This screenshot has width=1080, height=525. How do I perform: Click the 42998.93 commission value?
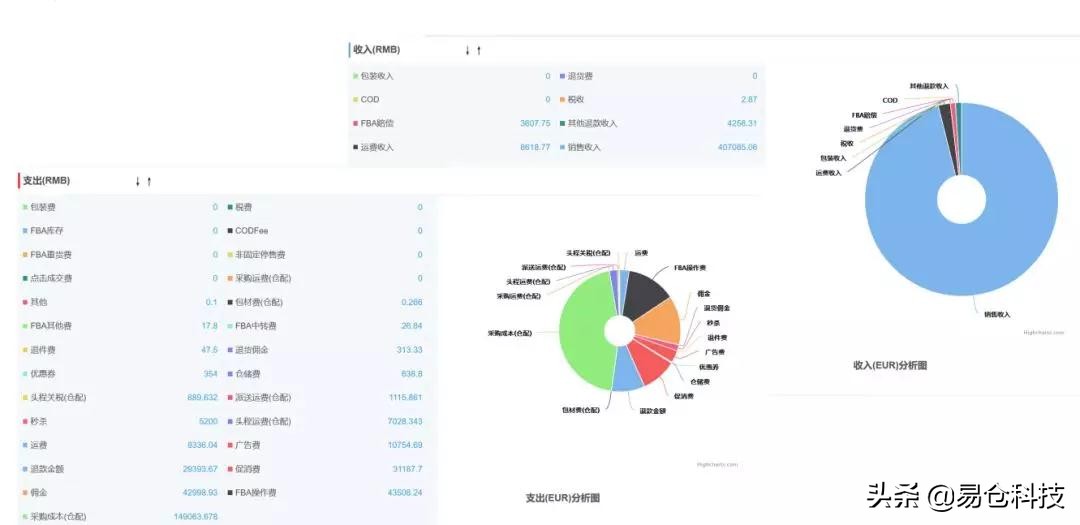[200, 493]
